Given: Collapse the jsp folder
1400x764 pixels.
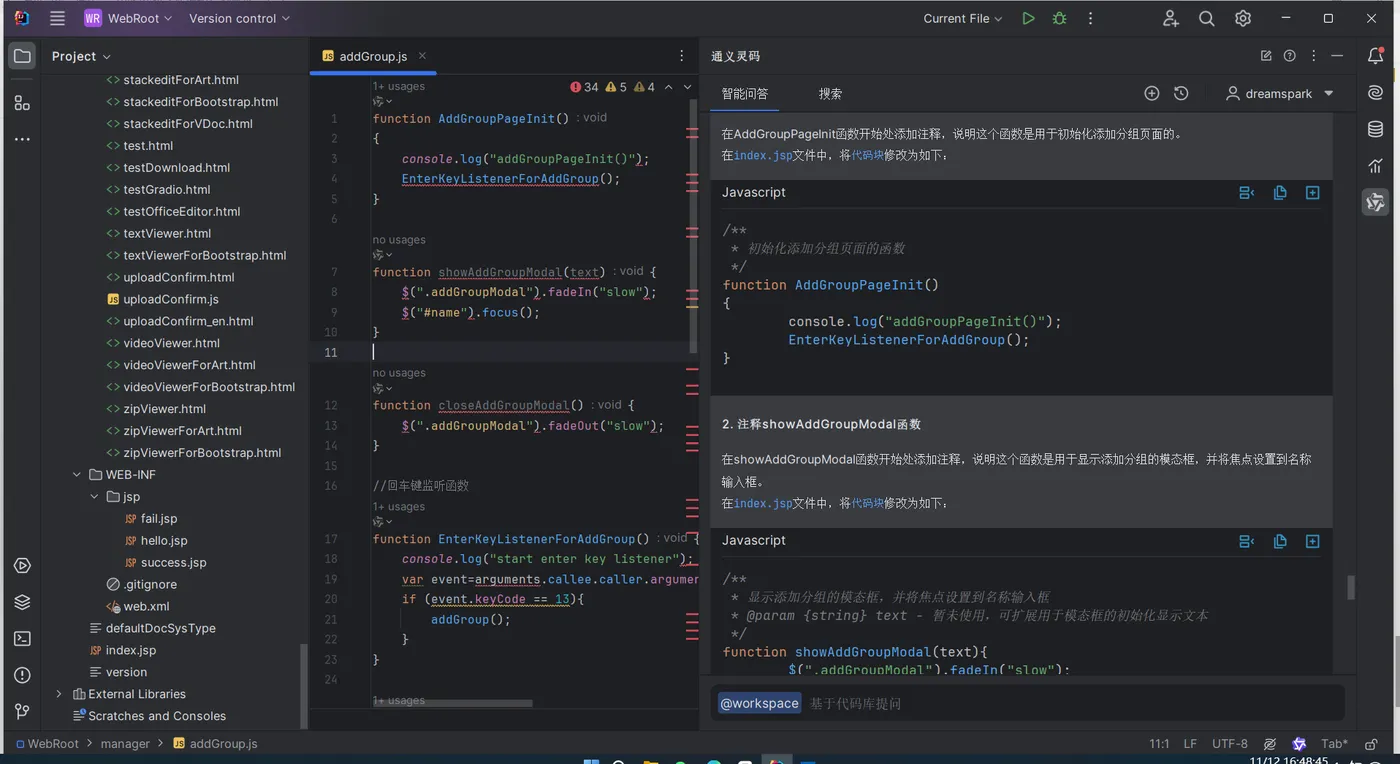Looking at the screenshot, I should pos(95,497).
